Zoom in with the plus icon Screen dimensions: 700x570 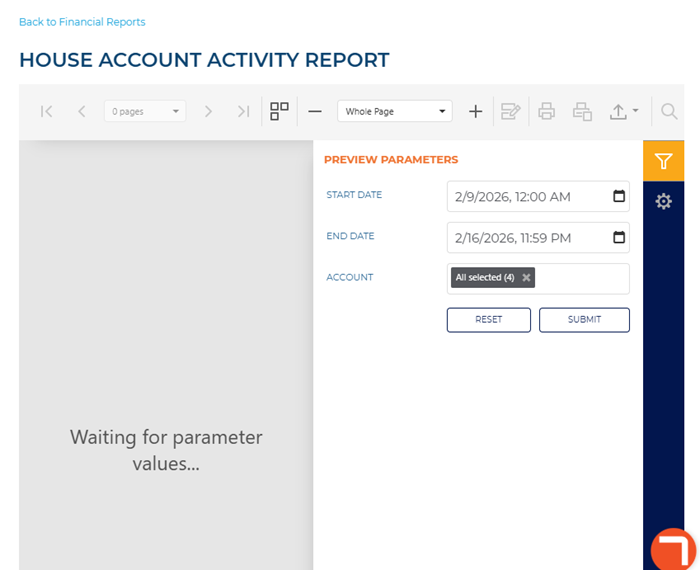[476, 112]
